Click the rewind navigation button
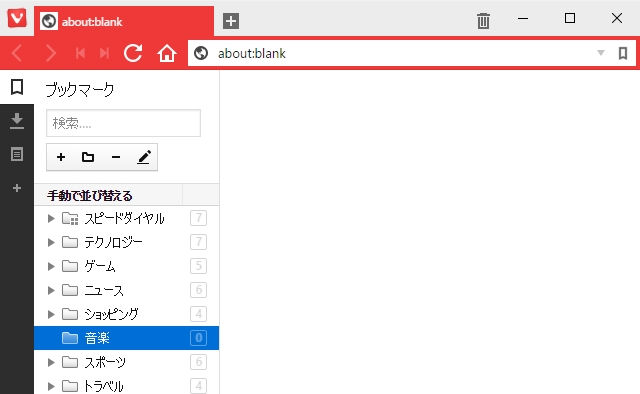 80,53
